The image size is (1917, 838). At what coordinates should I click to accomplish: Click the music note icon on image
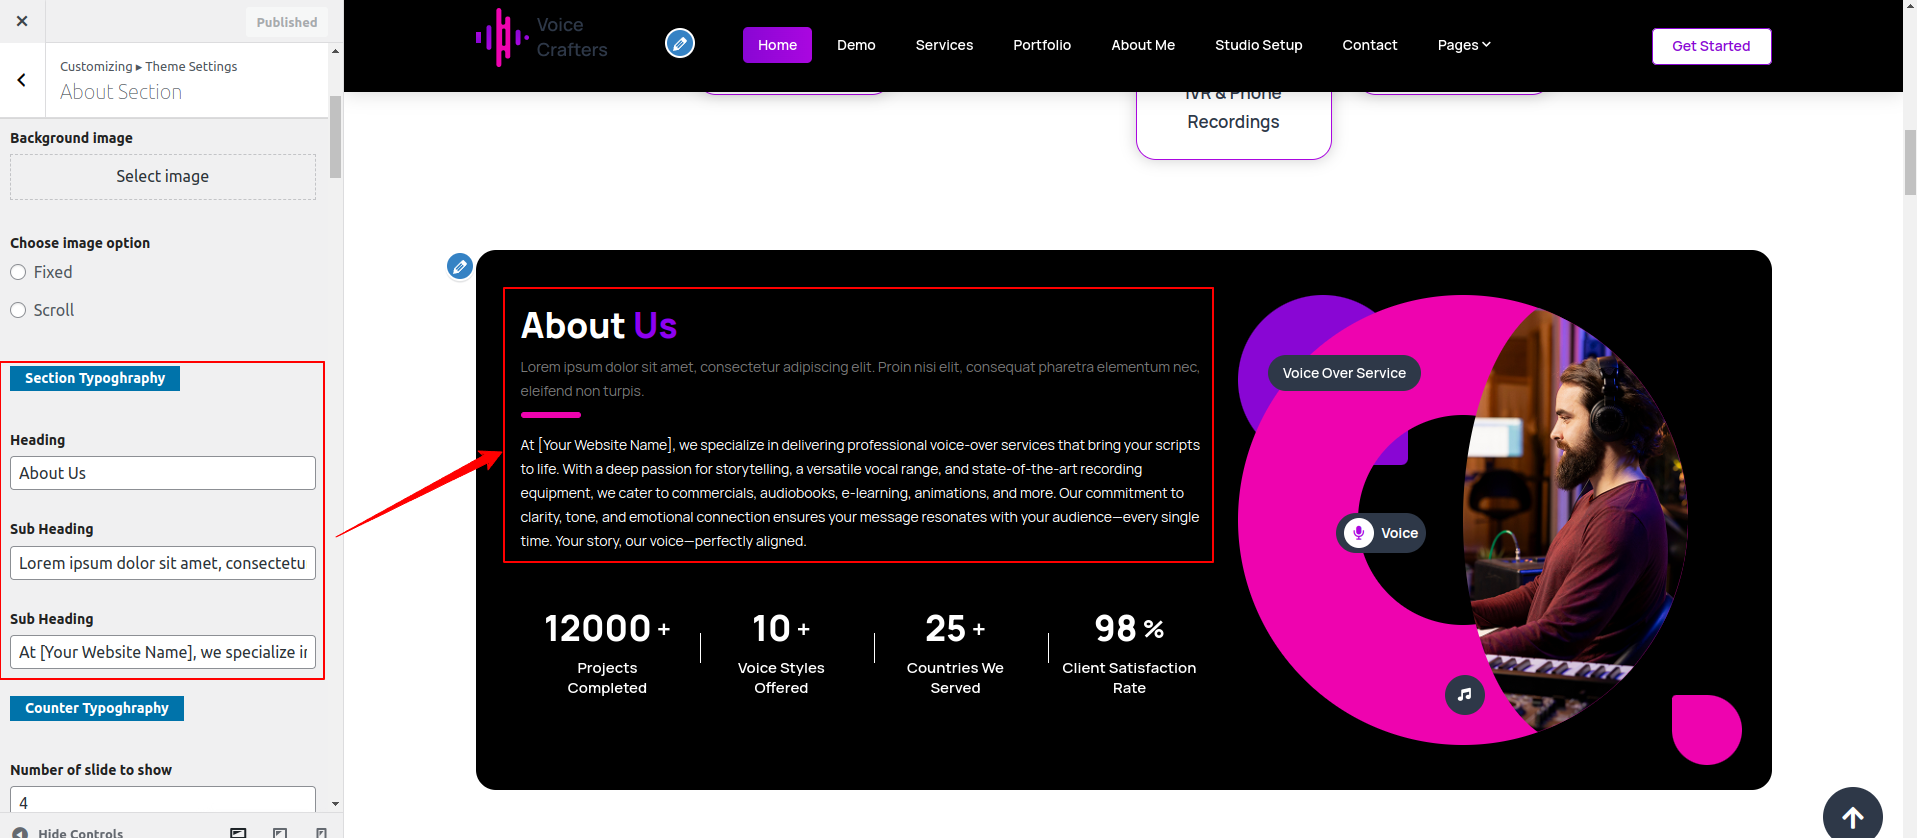tap(1464, 694)
